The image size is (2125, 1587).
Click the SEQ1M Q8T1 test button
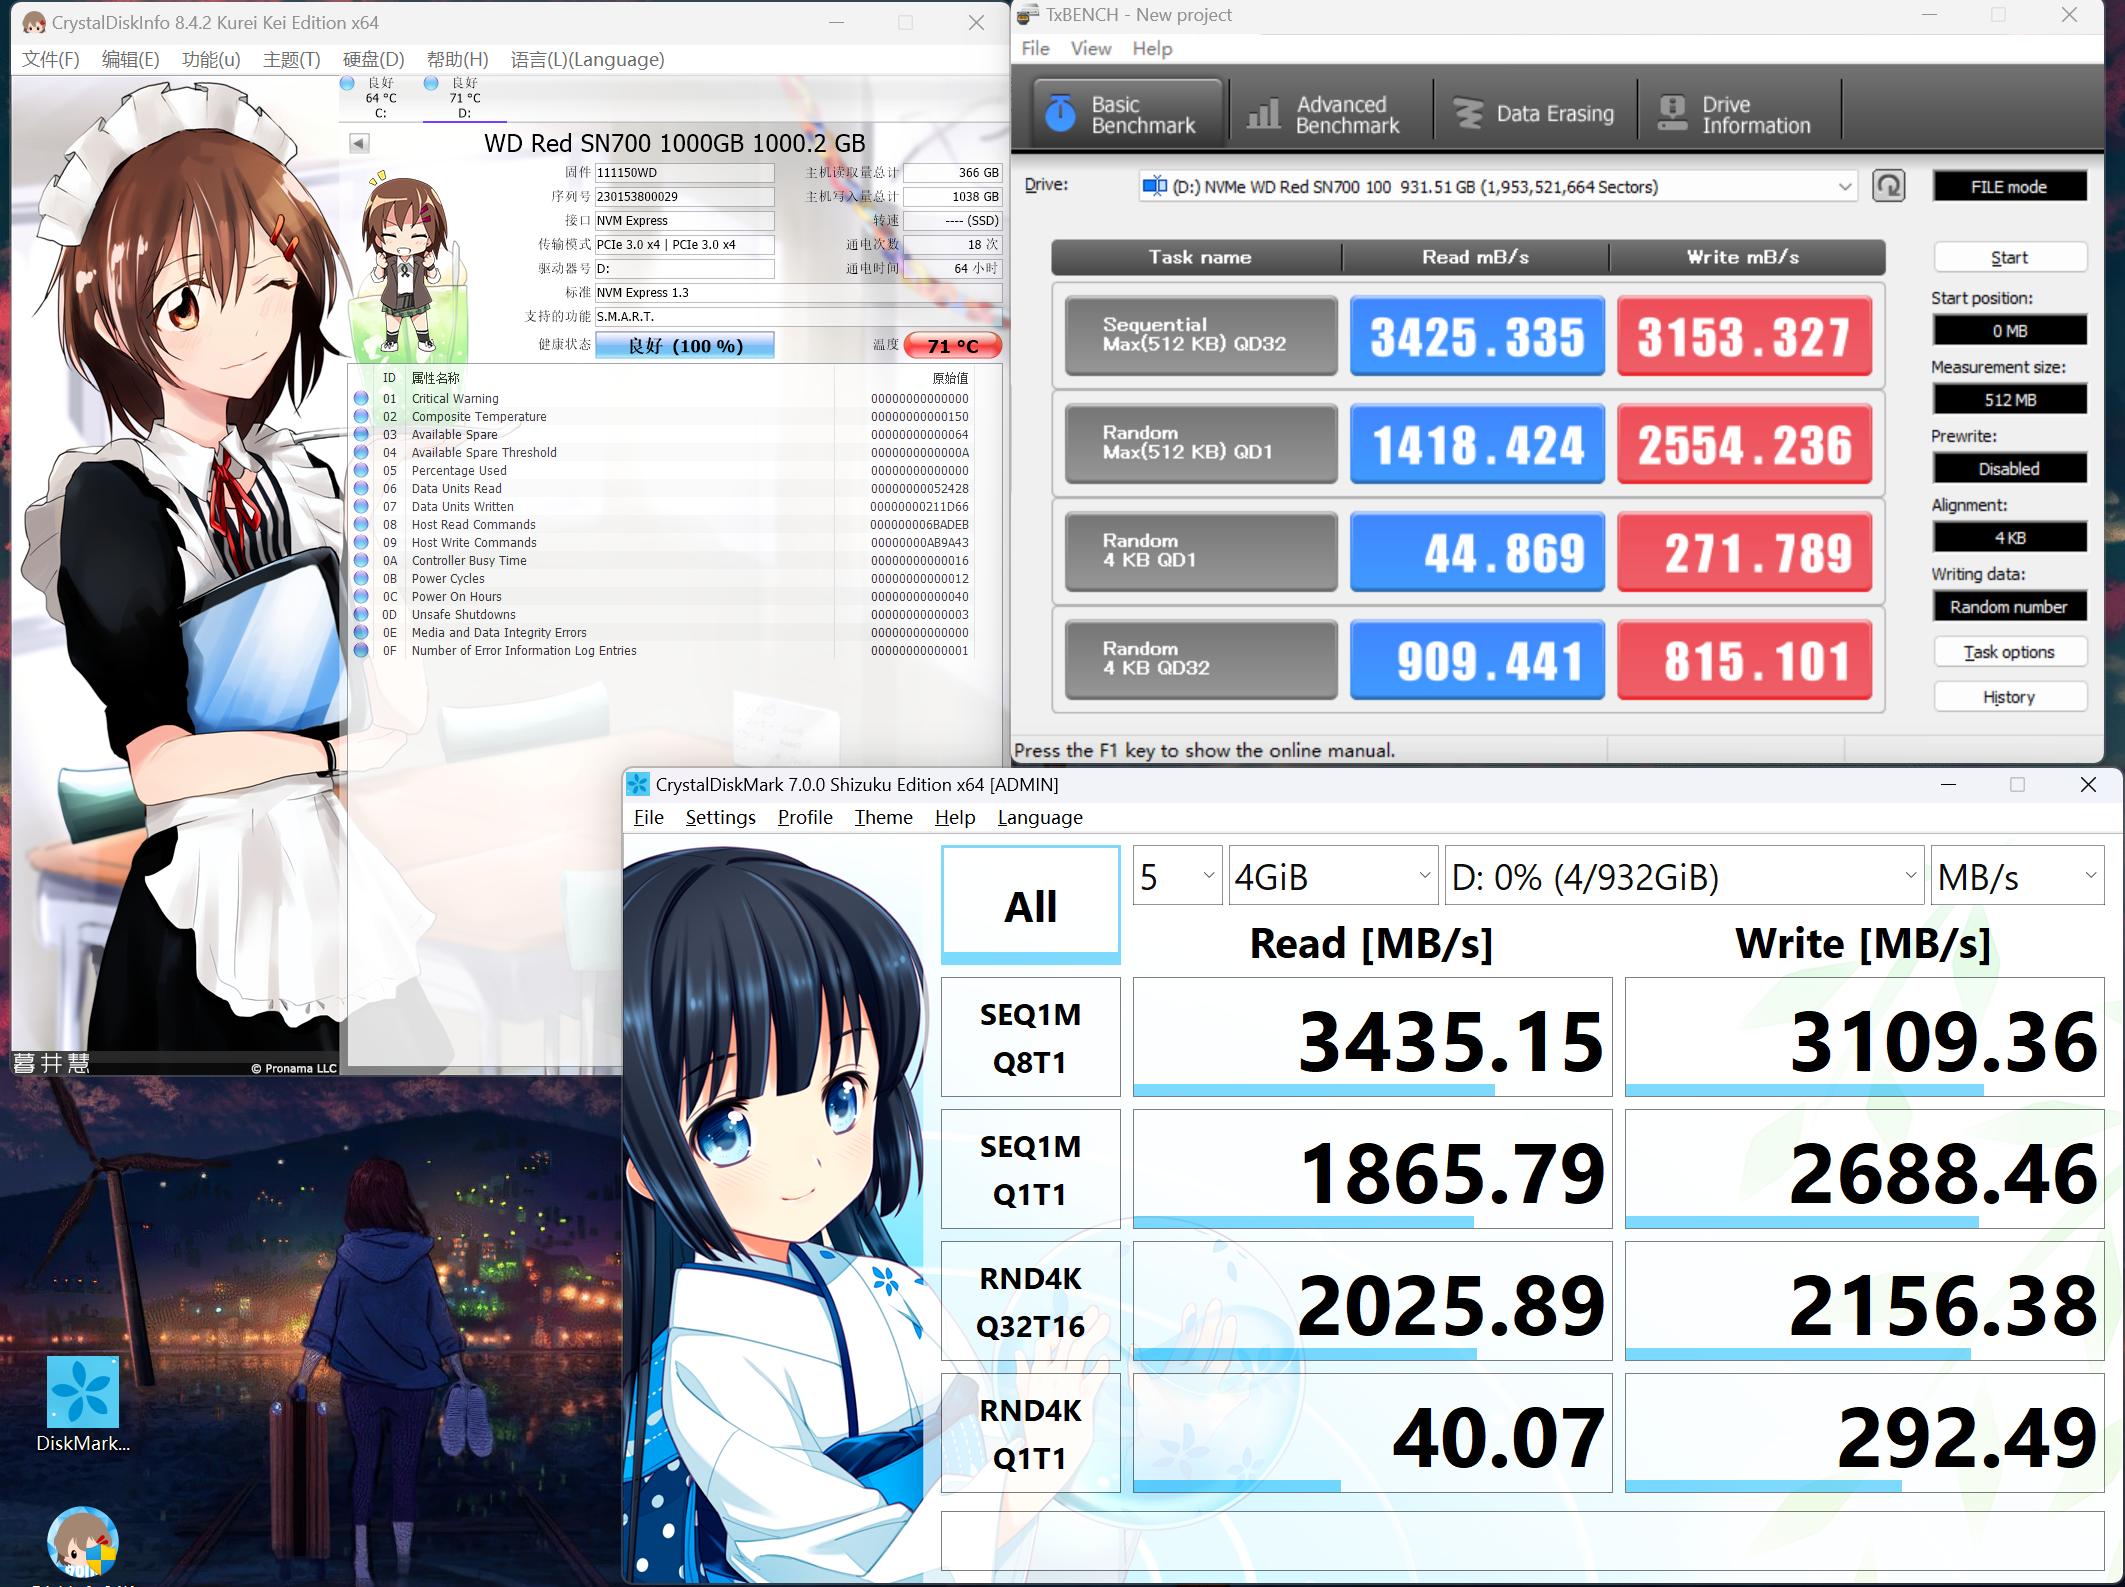coord(1030,1038)
